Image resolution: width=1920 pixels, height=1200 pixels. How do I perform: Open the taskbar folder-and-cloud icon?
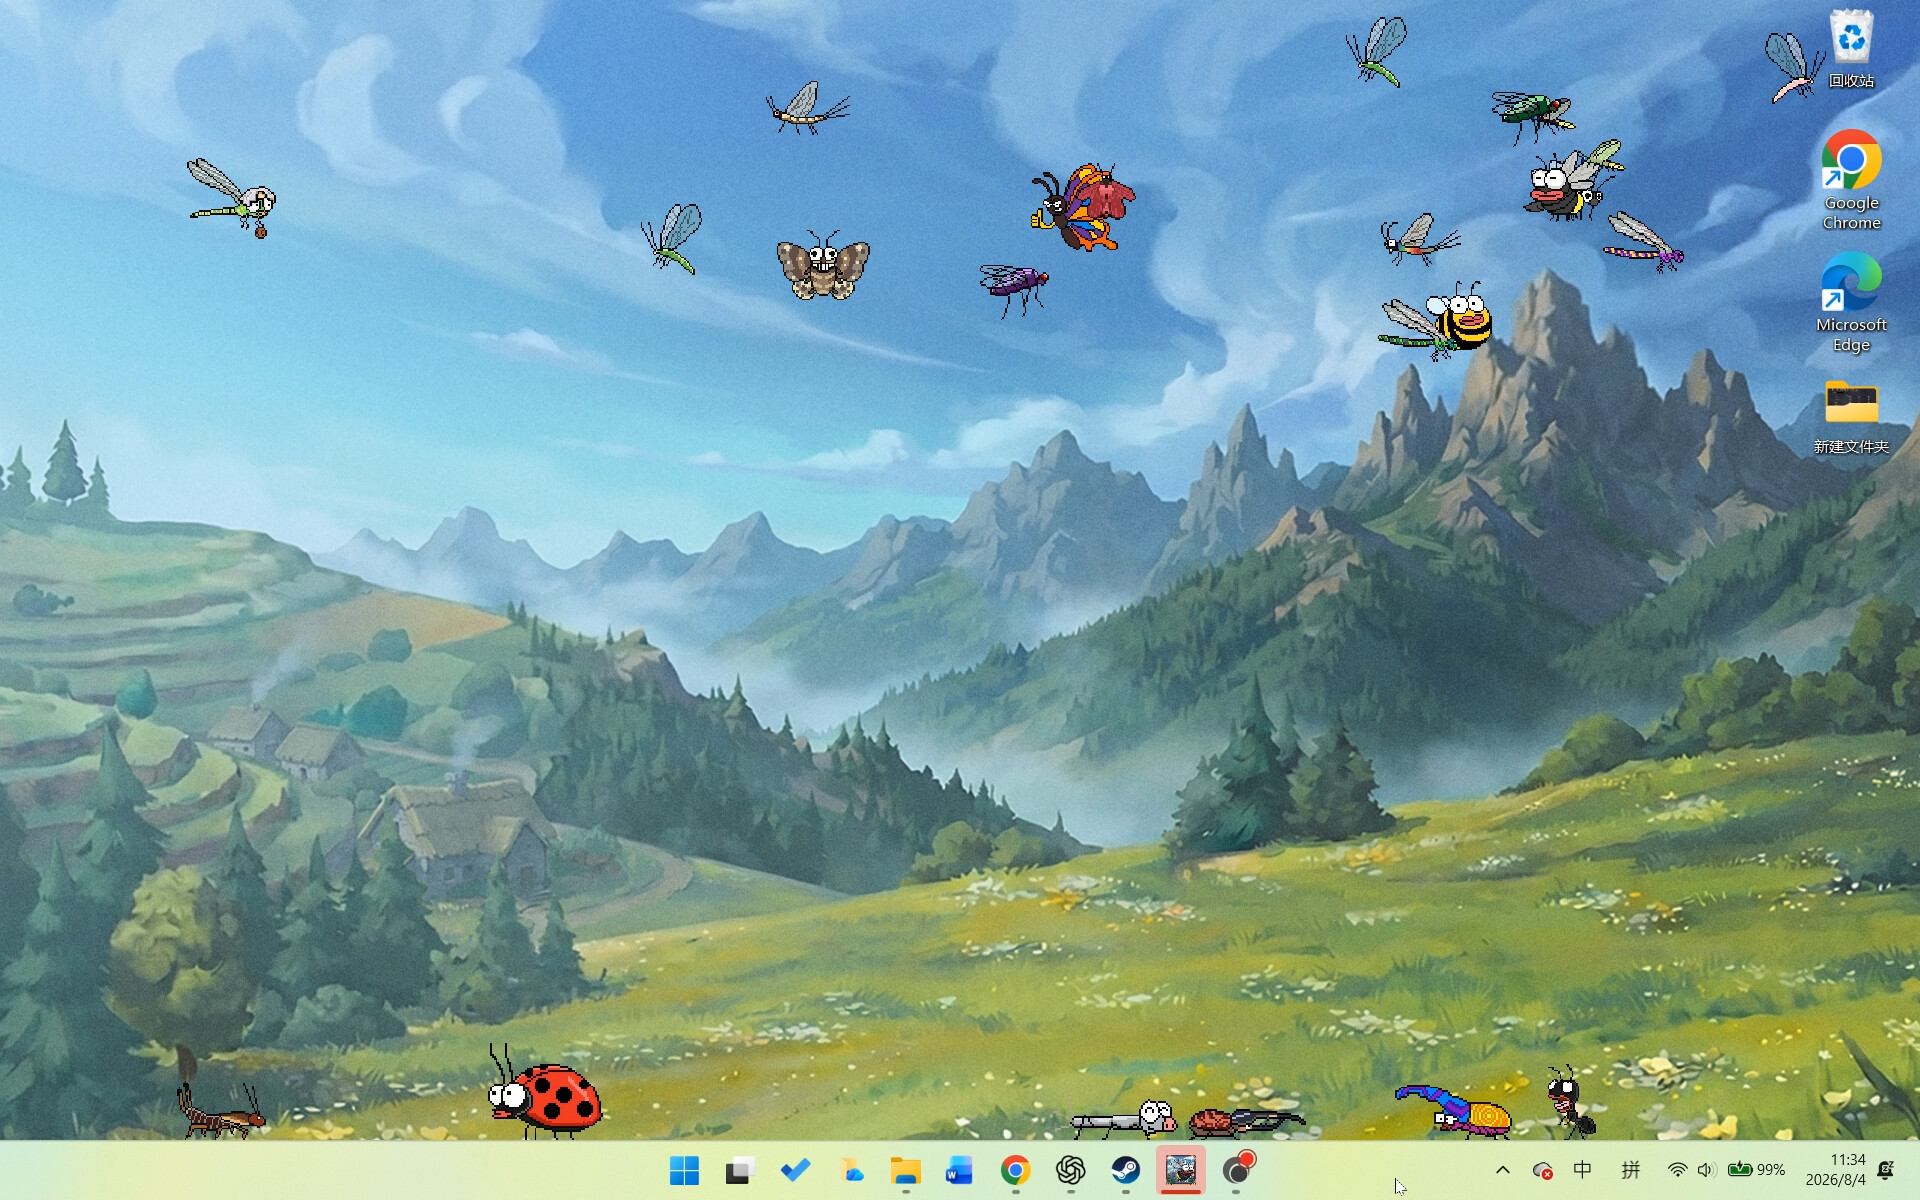tap(850, 1170)
